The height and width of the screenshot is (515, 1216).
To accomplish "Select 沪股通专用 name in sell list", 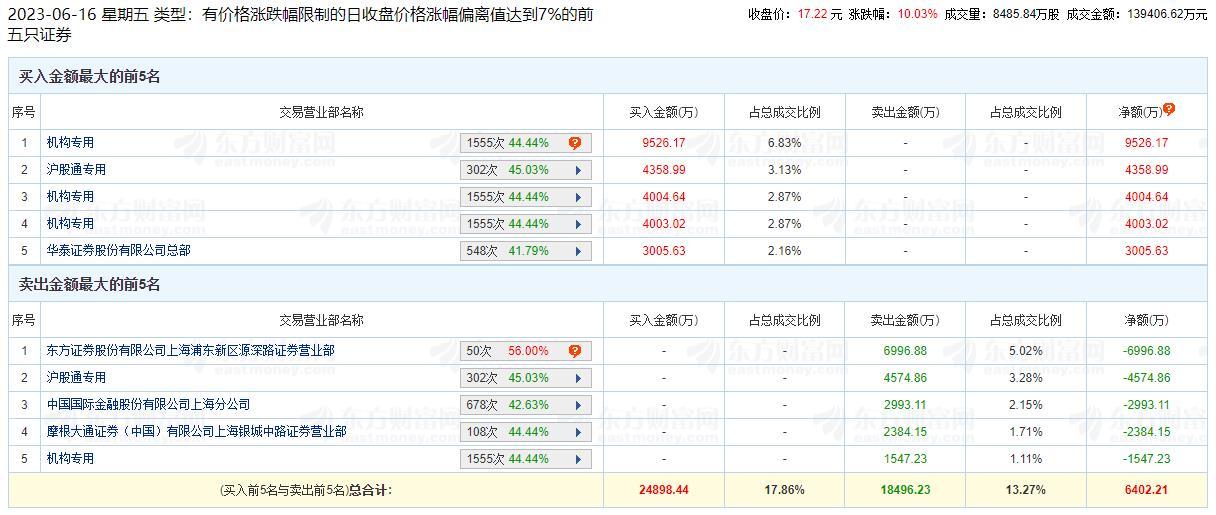I will (x=76, y=378).
